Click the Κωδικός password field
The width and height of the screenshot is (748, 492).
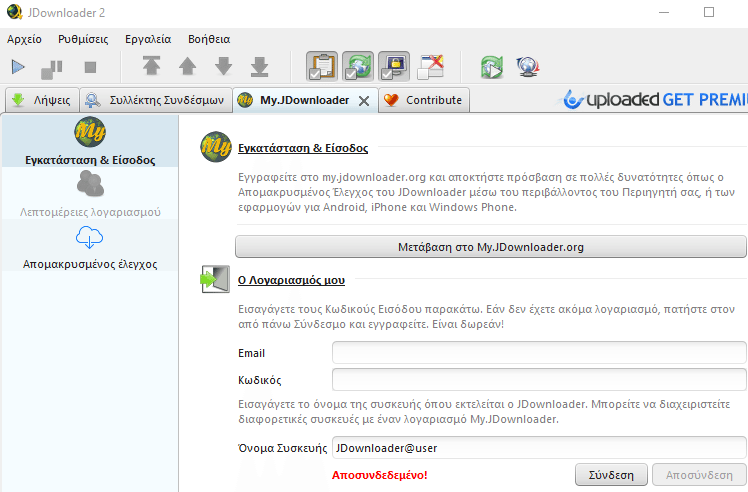[x=539, y=379]
